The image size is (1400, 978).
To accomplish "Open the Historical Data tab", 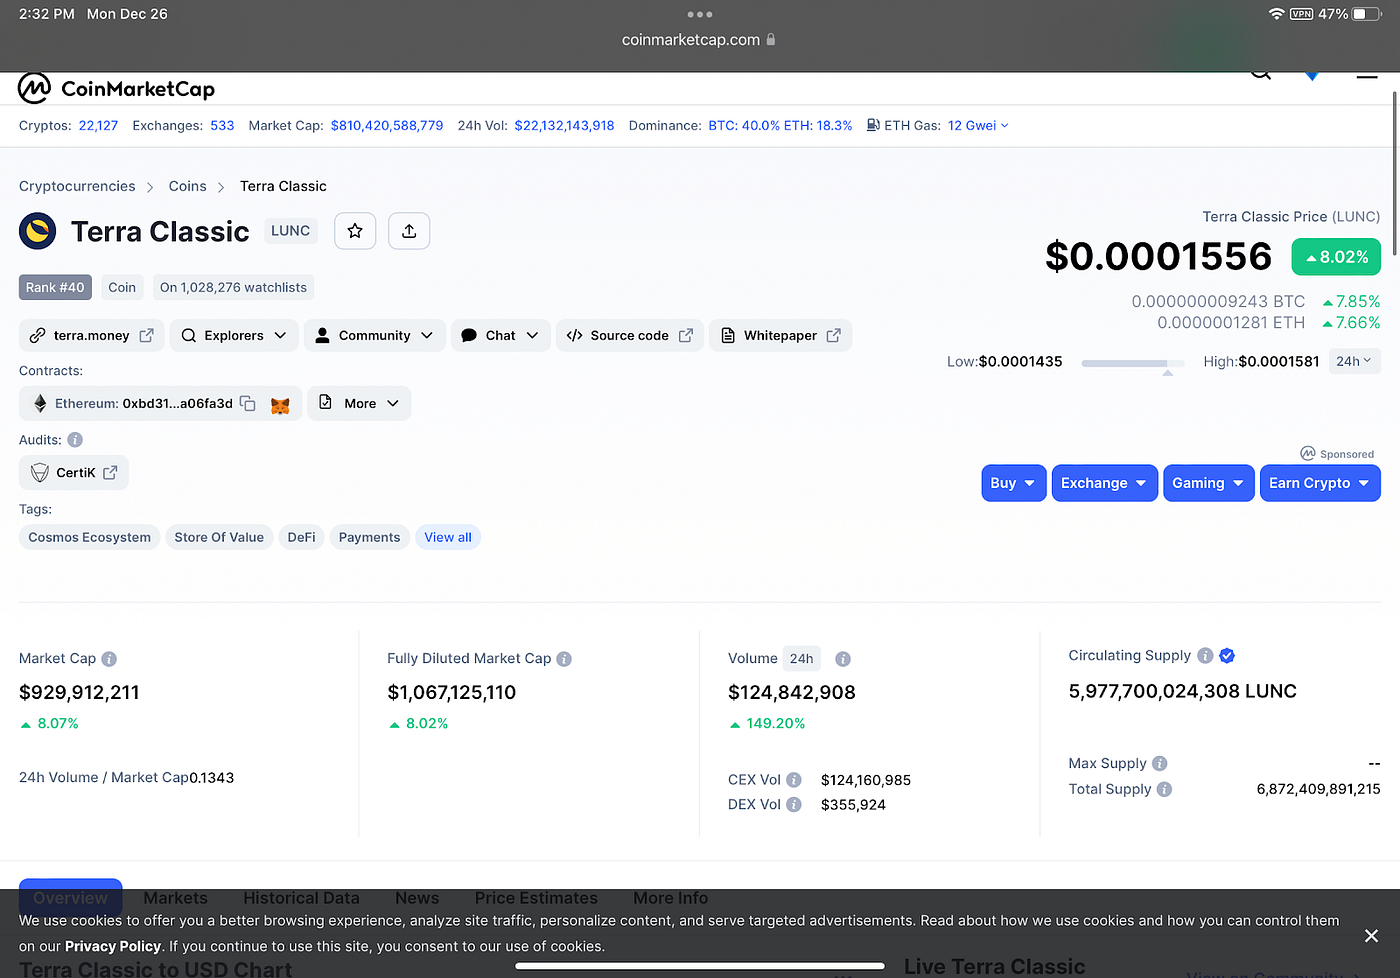I will (301, 898).
